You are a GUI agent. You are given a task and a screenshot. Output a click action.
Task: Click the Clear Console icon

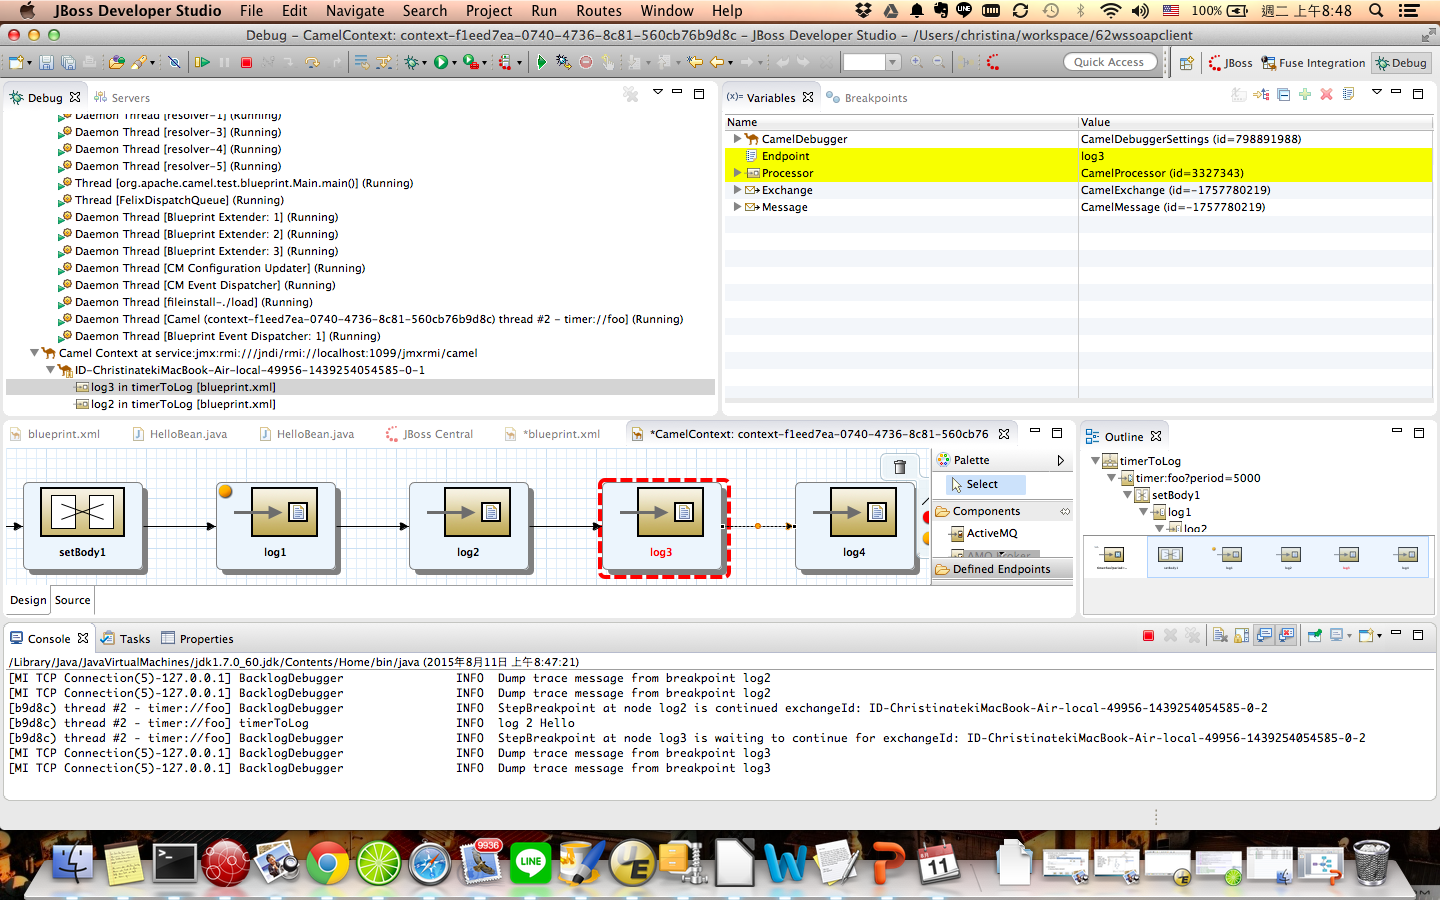coord(1220,635)
